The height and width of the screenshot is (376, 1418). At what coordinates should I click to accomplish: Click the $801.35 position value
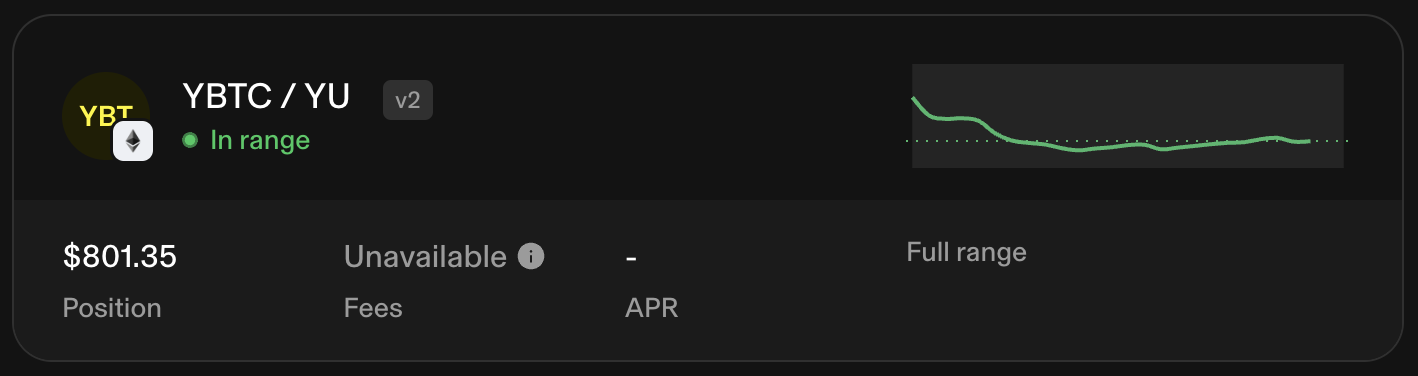click(x=120, y=257)
